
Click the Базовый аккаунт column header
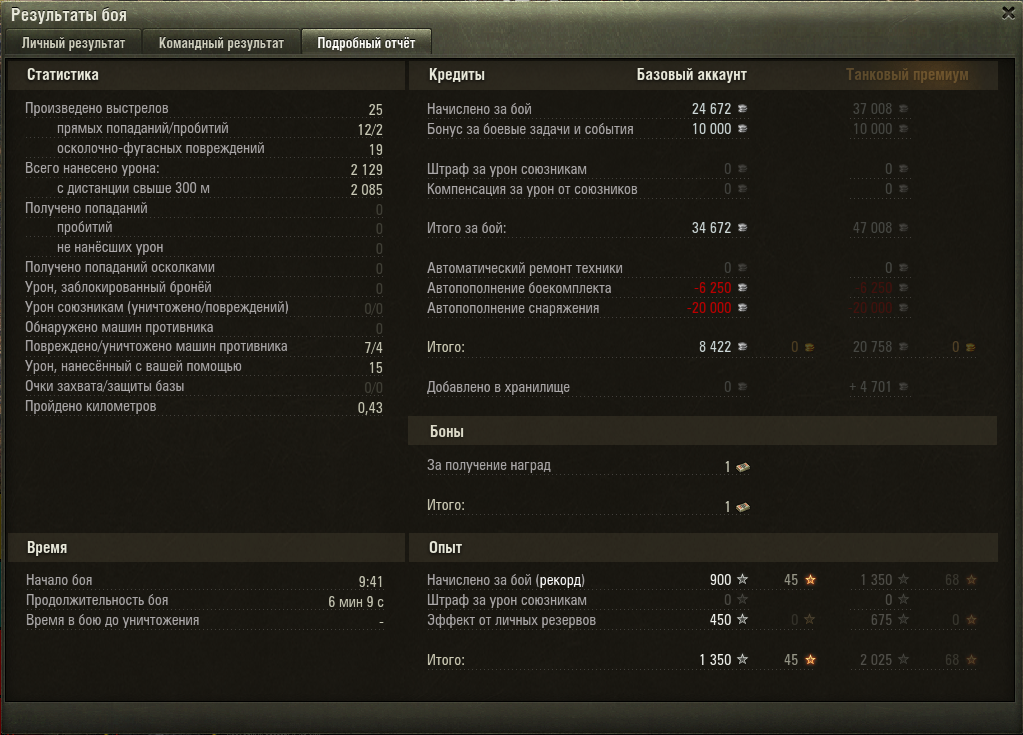(692, 75)
